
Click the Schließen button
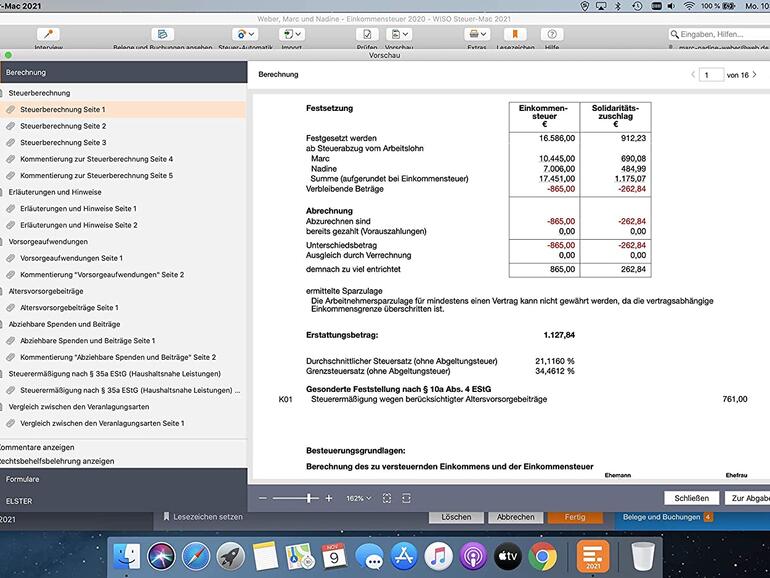(x=691, y=498)
